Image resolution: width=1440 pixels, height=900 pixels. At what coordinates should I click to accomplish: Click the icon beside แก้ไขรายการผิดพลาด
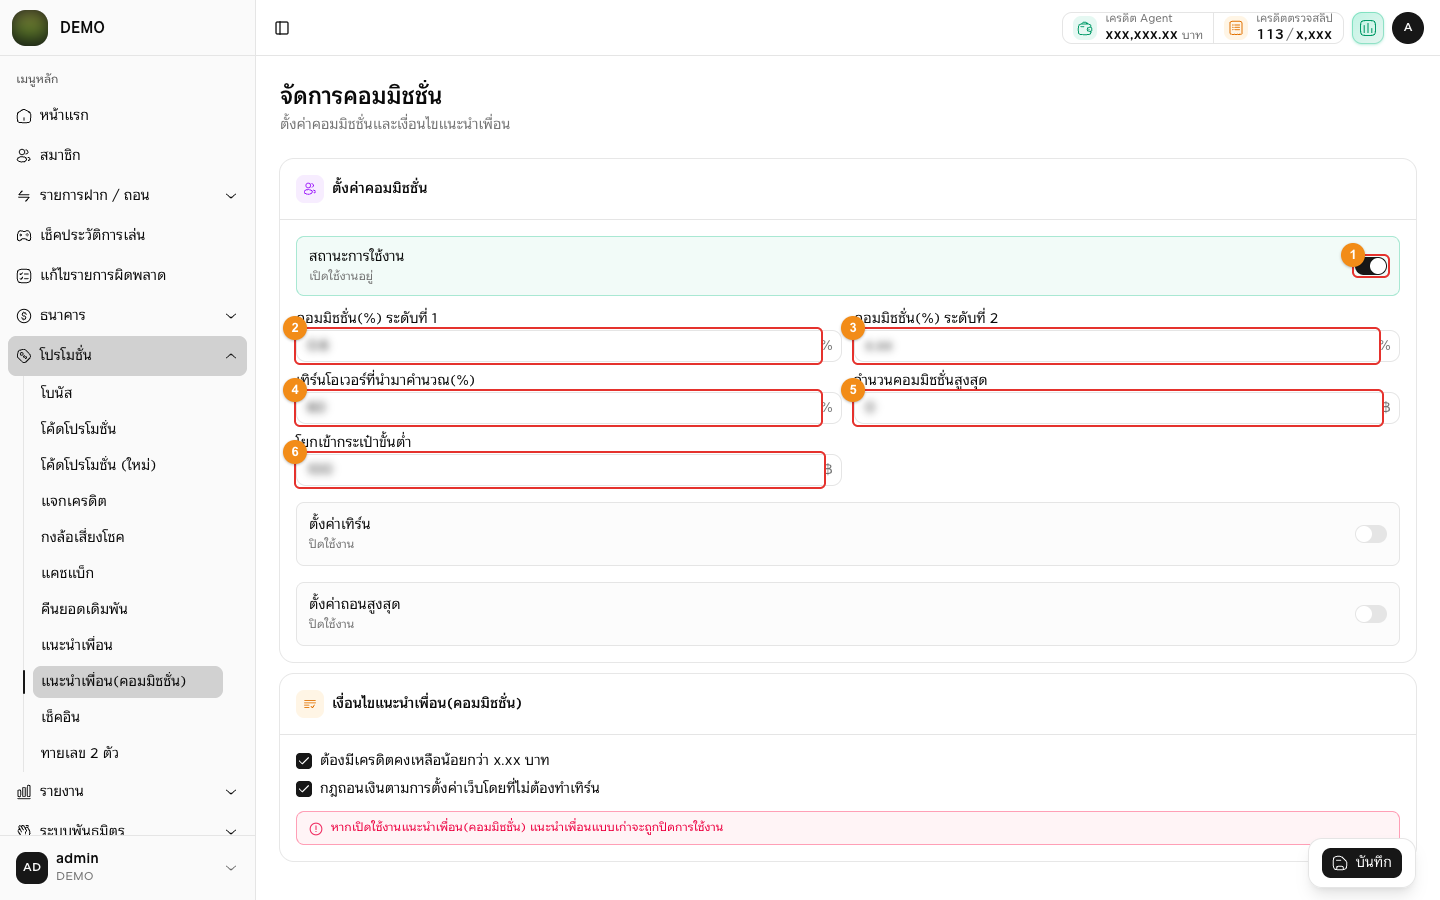click(x=24, y=276)
